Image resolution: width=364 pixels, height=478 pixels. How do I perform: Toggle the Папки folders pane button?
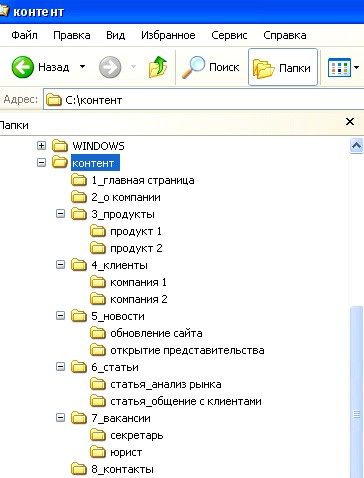283,67
